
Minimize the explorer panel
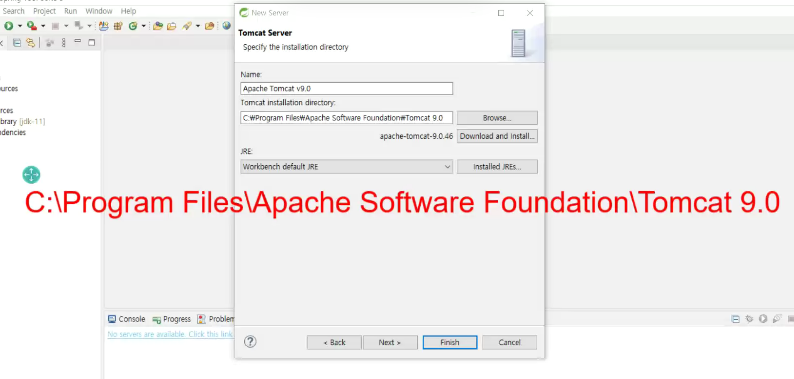pos(77,42)
